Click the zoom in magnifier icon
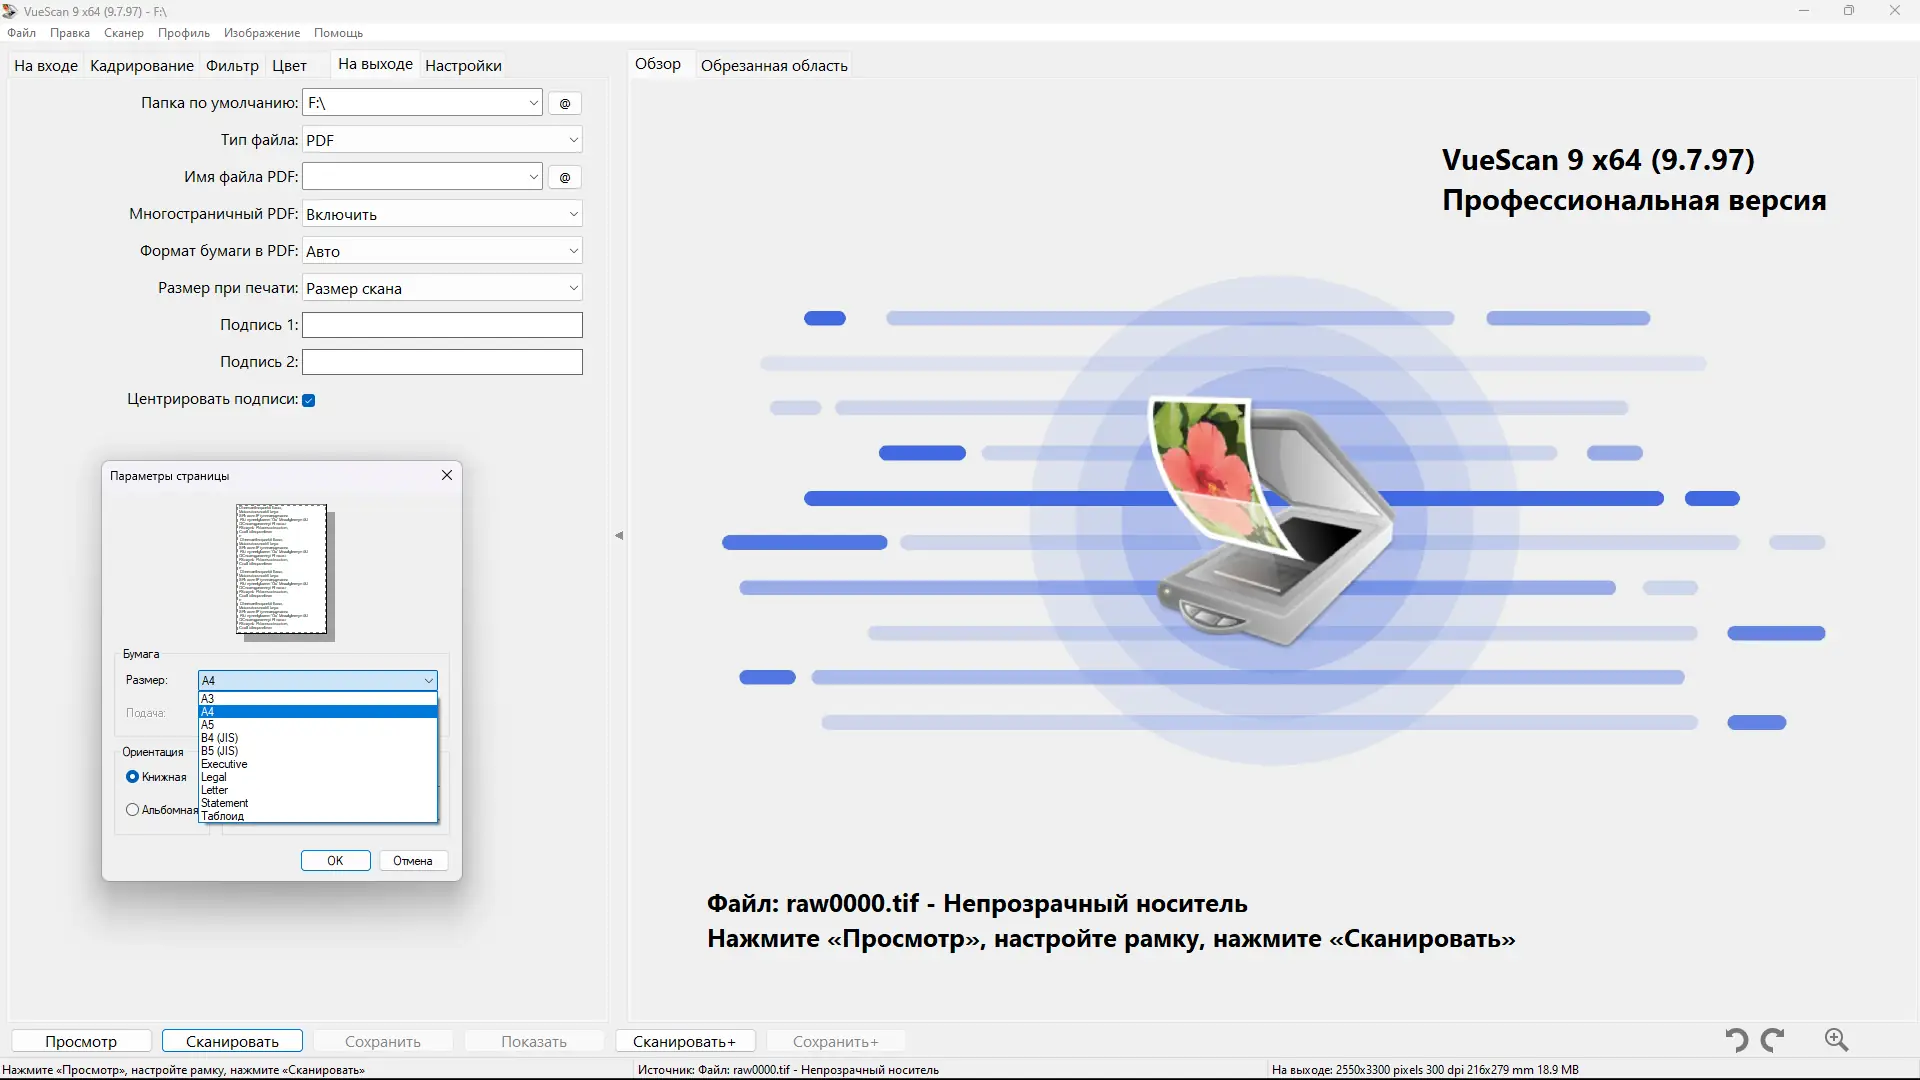 (x=1836, y=1040)
